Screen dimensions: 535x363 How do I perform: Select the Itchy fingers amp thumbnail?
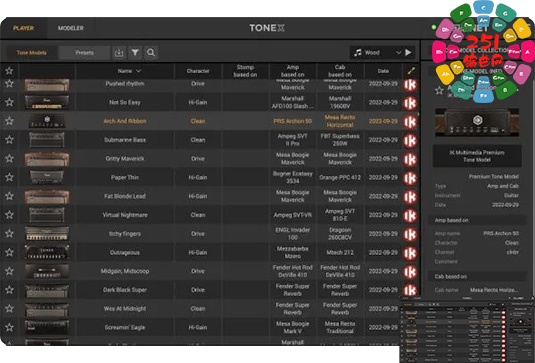[x=47, y=234]
